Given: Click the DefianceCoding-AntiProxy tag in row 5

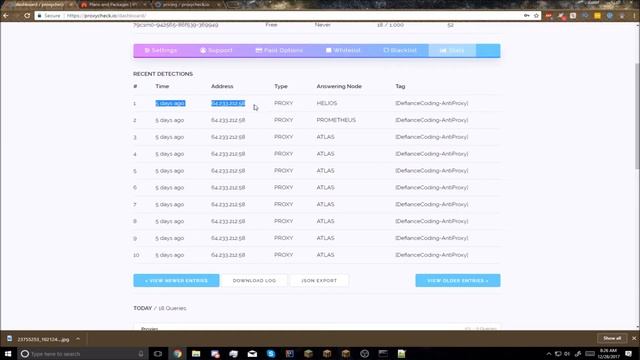Looking at the screenshot, I should pos(431,171).
